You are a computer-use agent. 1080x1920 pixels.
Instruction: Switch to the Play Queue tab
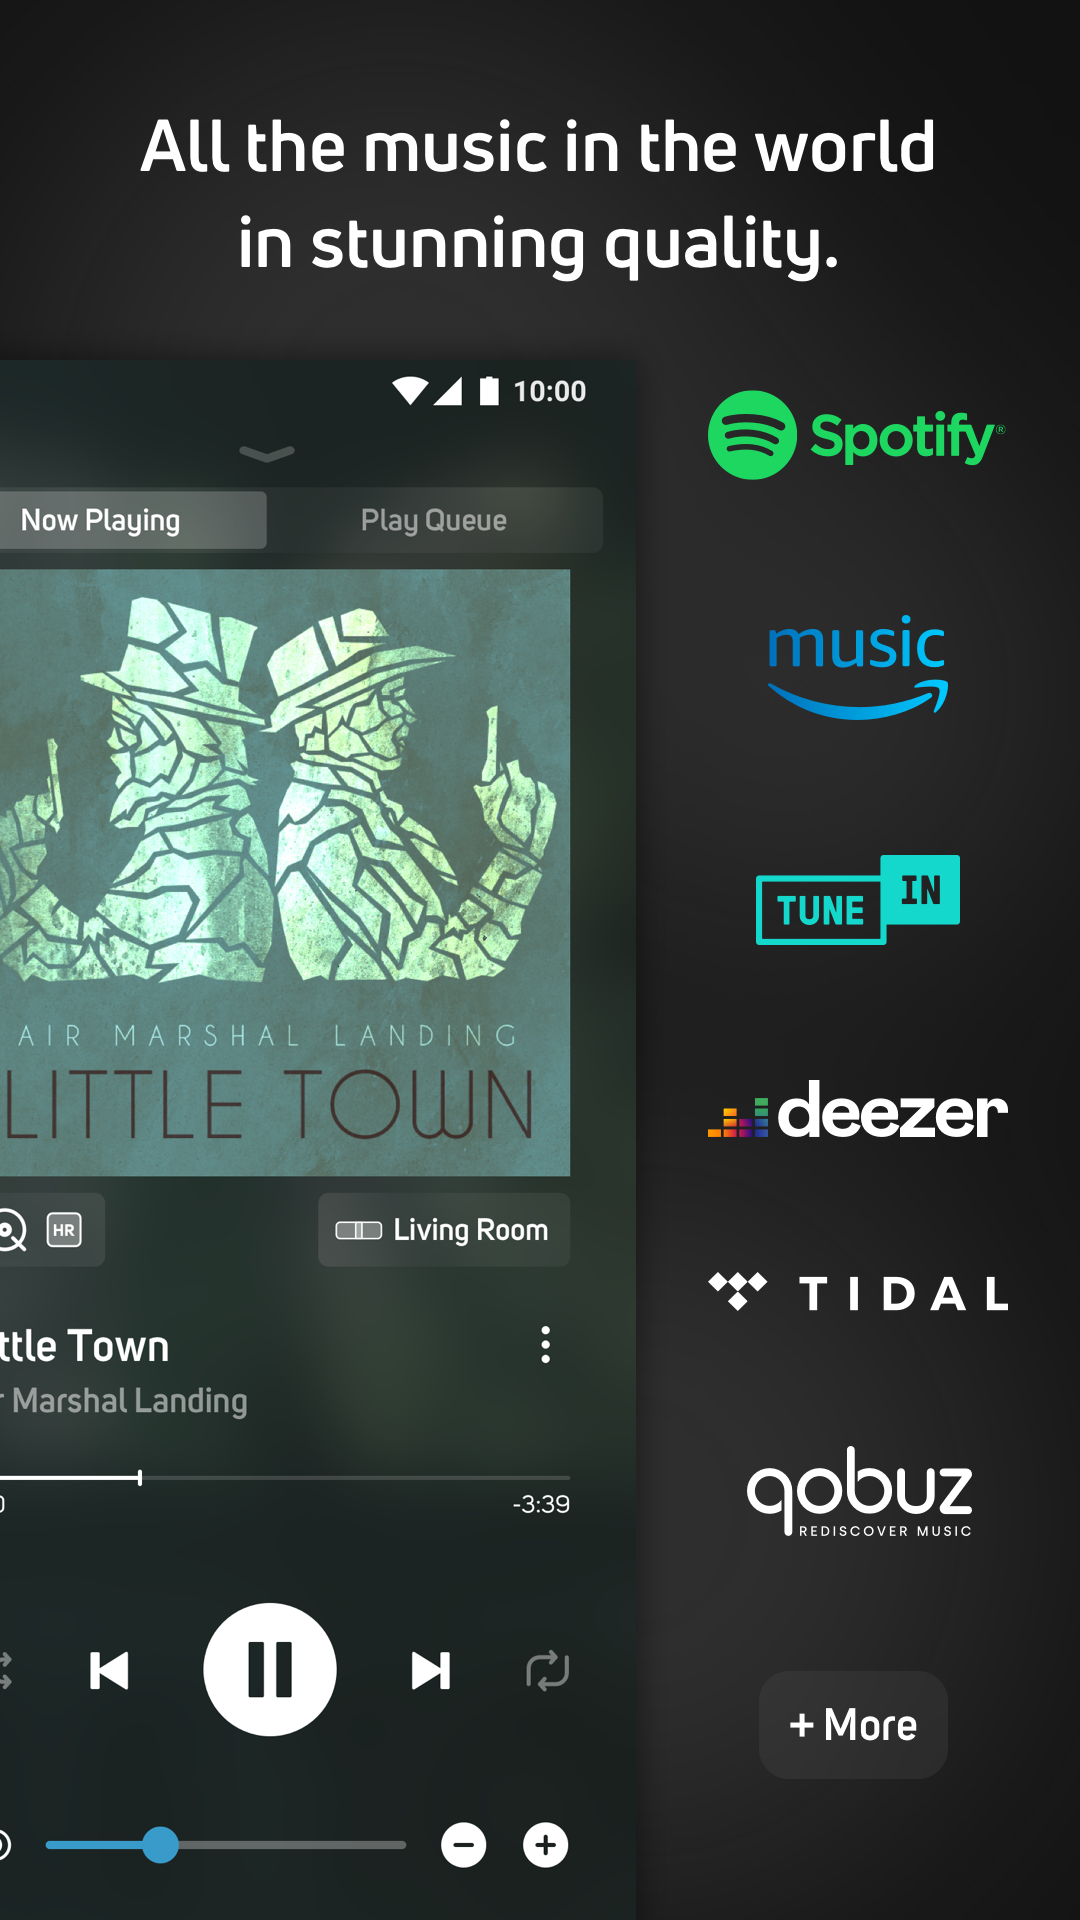[x=434, y=520]
